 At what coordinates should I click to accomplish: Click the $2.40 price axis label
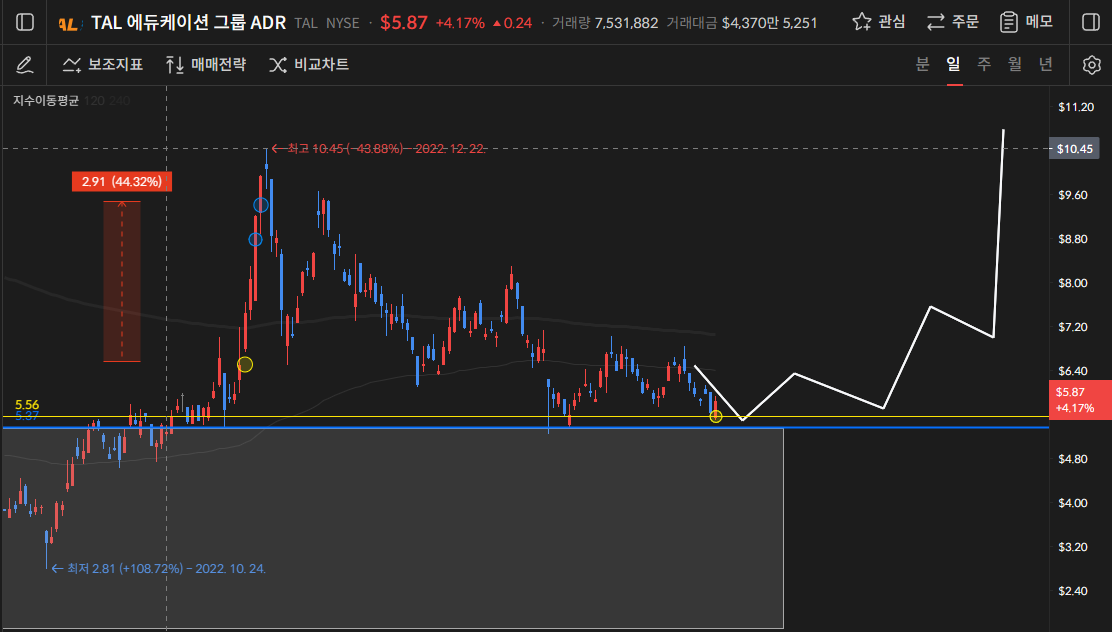1073,591
